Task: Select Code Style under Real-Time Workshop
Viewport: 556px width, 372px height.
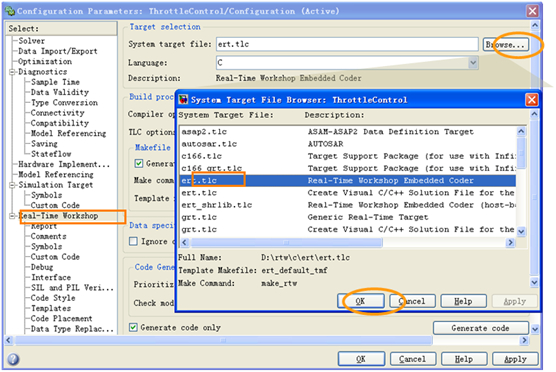Action: point(53,298)
